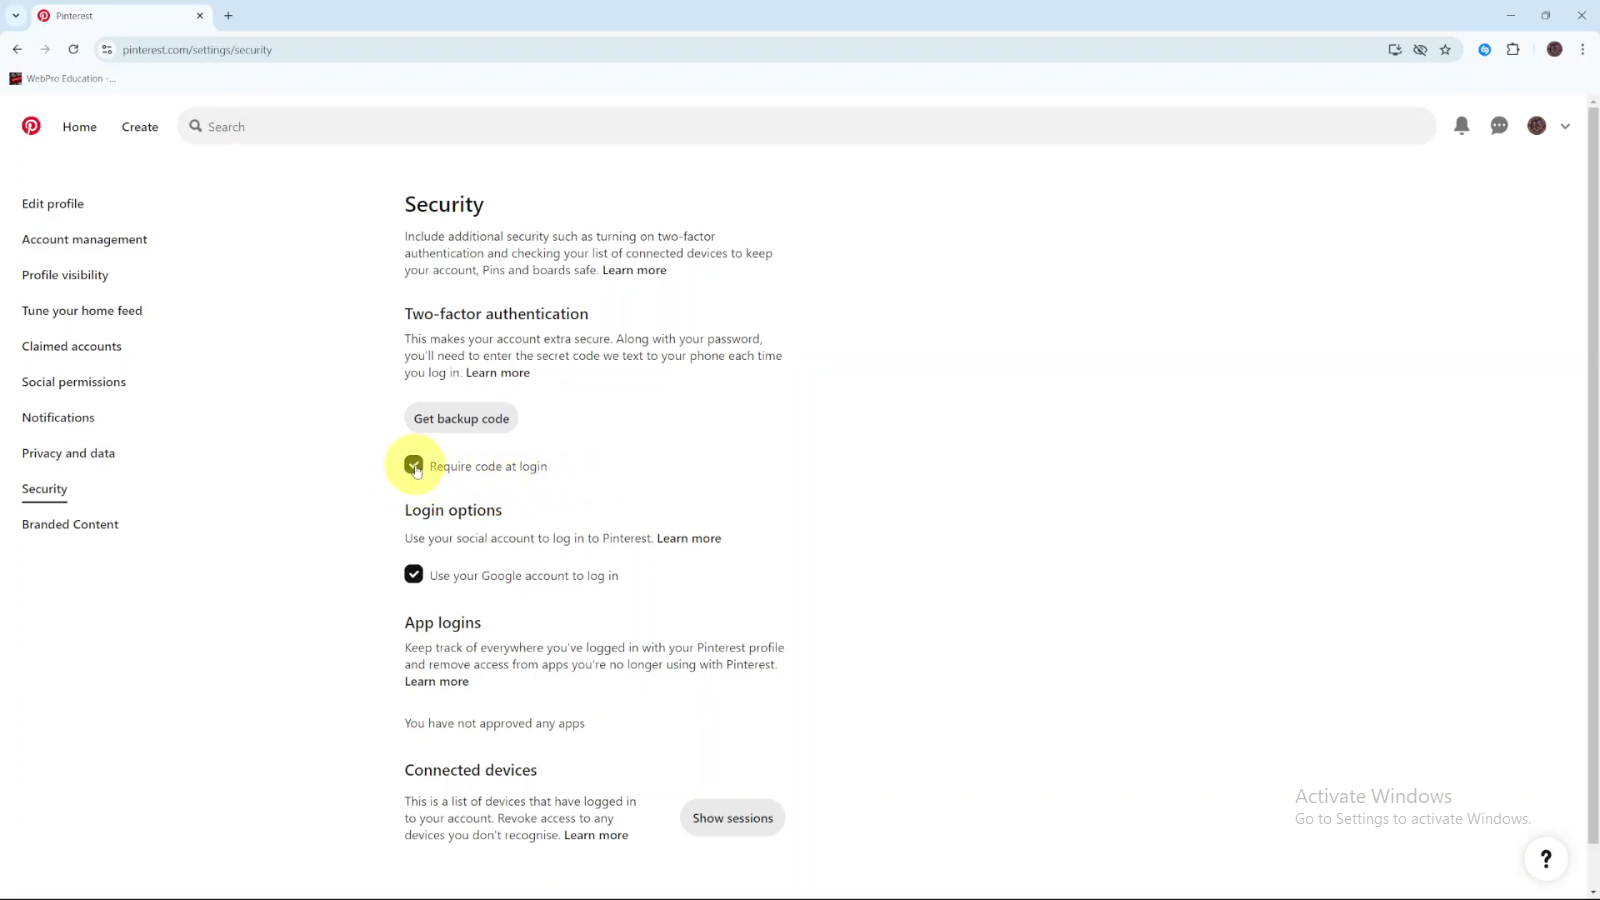The height and width of the screenshot is (900, 1600).
Task: Click 'You have not approved any apps' text
Action: [x=494, y=723]
